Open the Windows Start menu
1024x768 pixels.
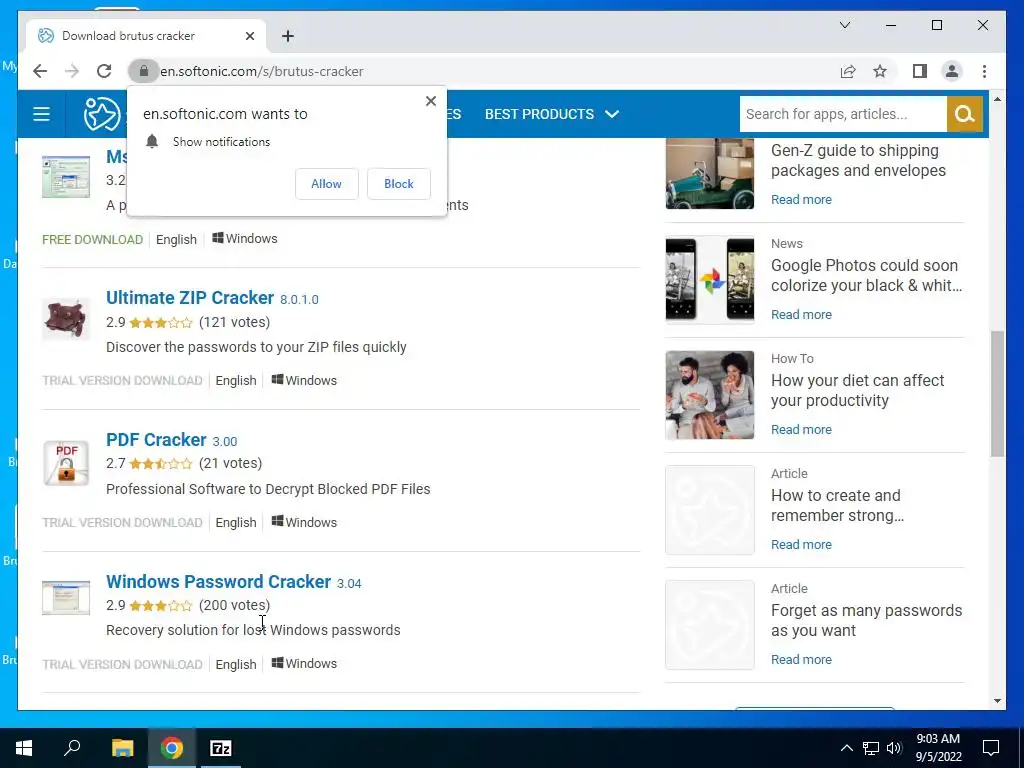[x=24, y=748]
